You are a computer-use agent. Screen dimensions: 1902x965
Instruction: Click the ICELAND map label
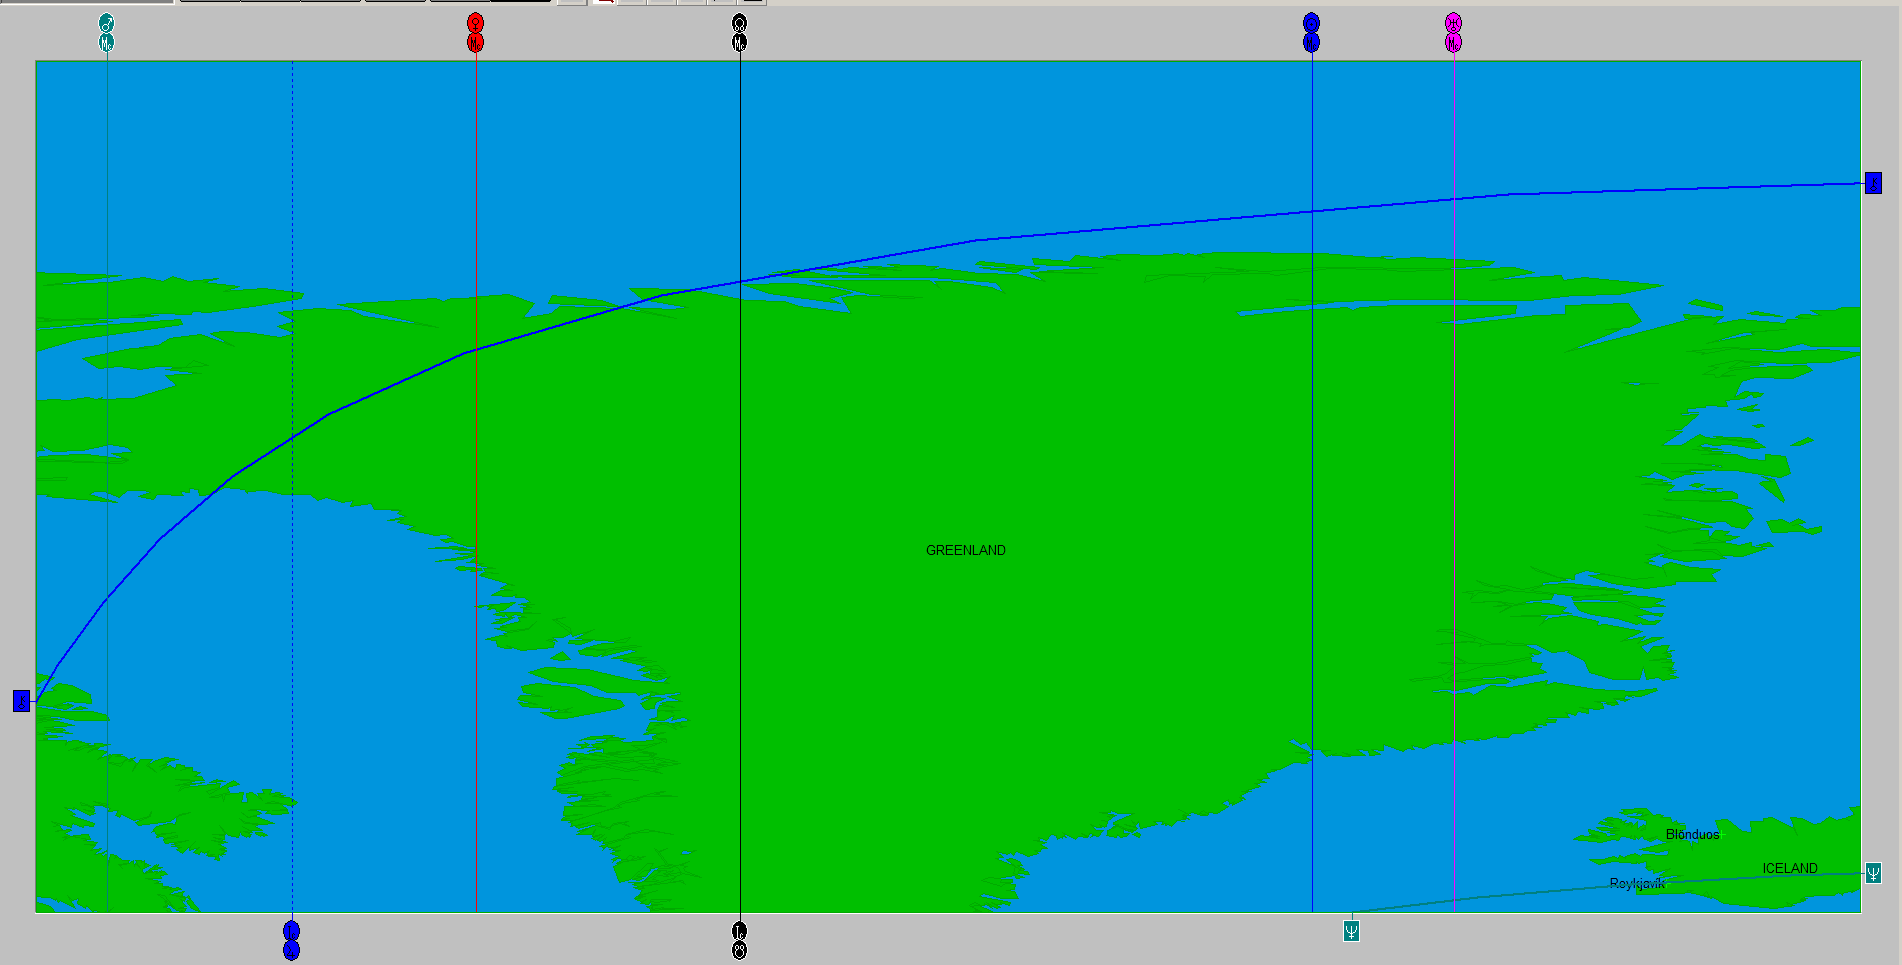pyautogui.click(x=1789, y=868)
